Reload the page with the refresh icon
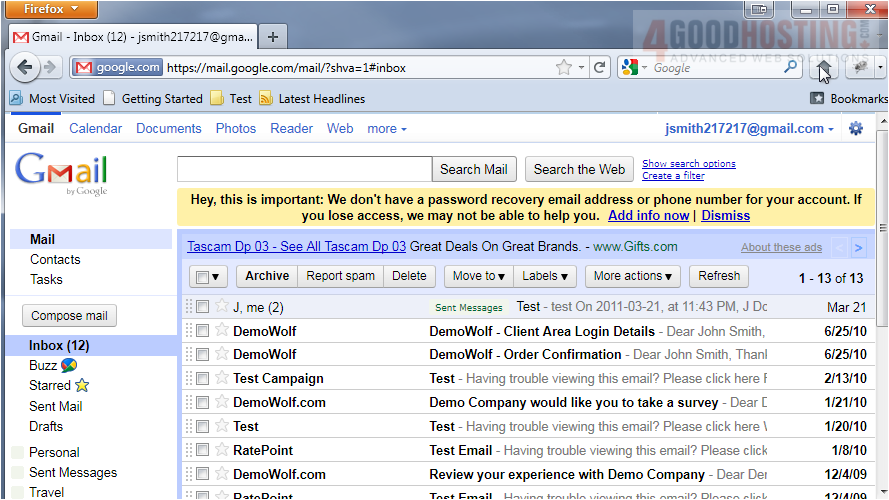This screenshot has width=889, height=500. tap(599, 68)
